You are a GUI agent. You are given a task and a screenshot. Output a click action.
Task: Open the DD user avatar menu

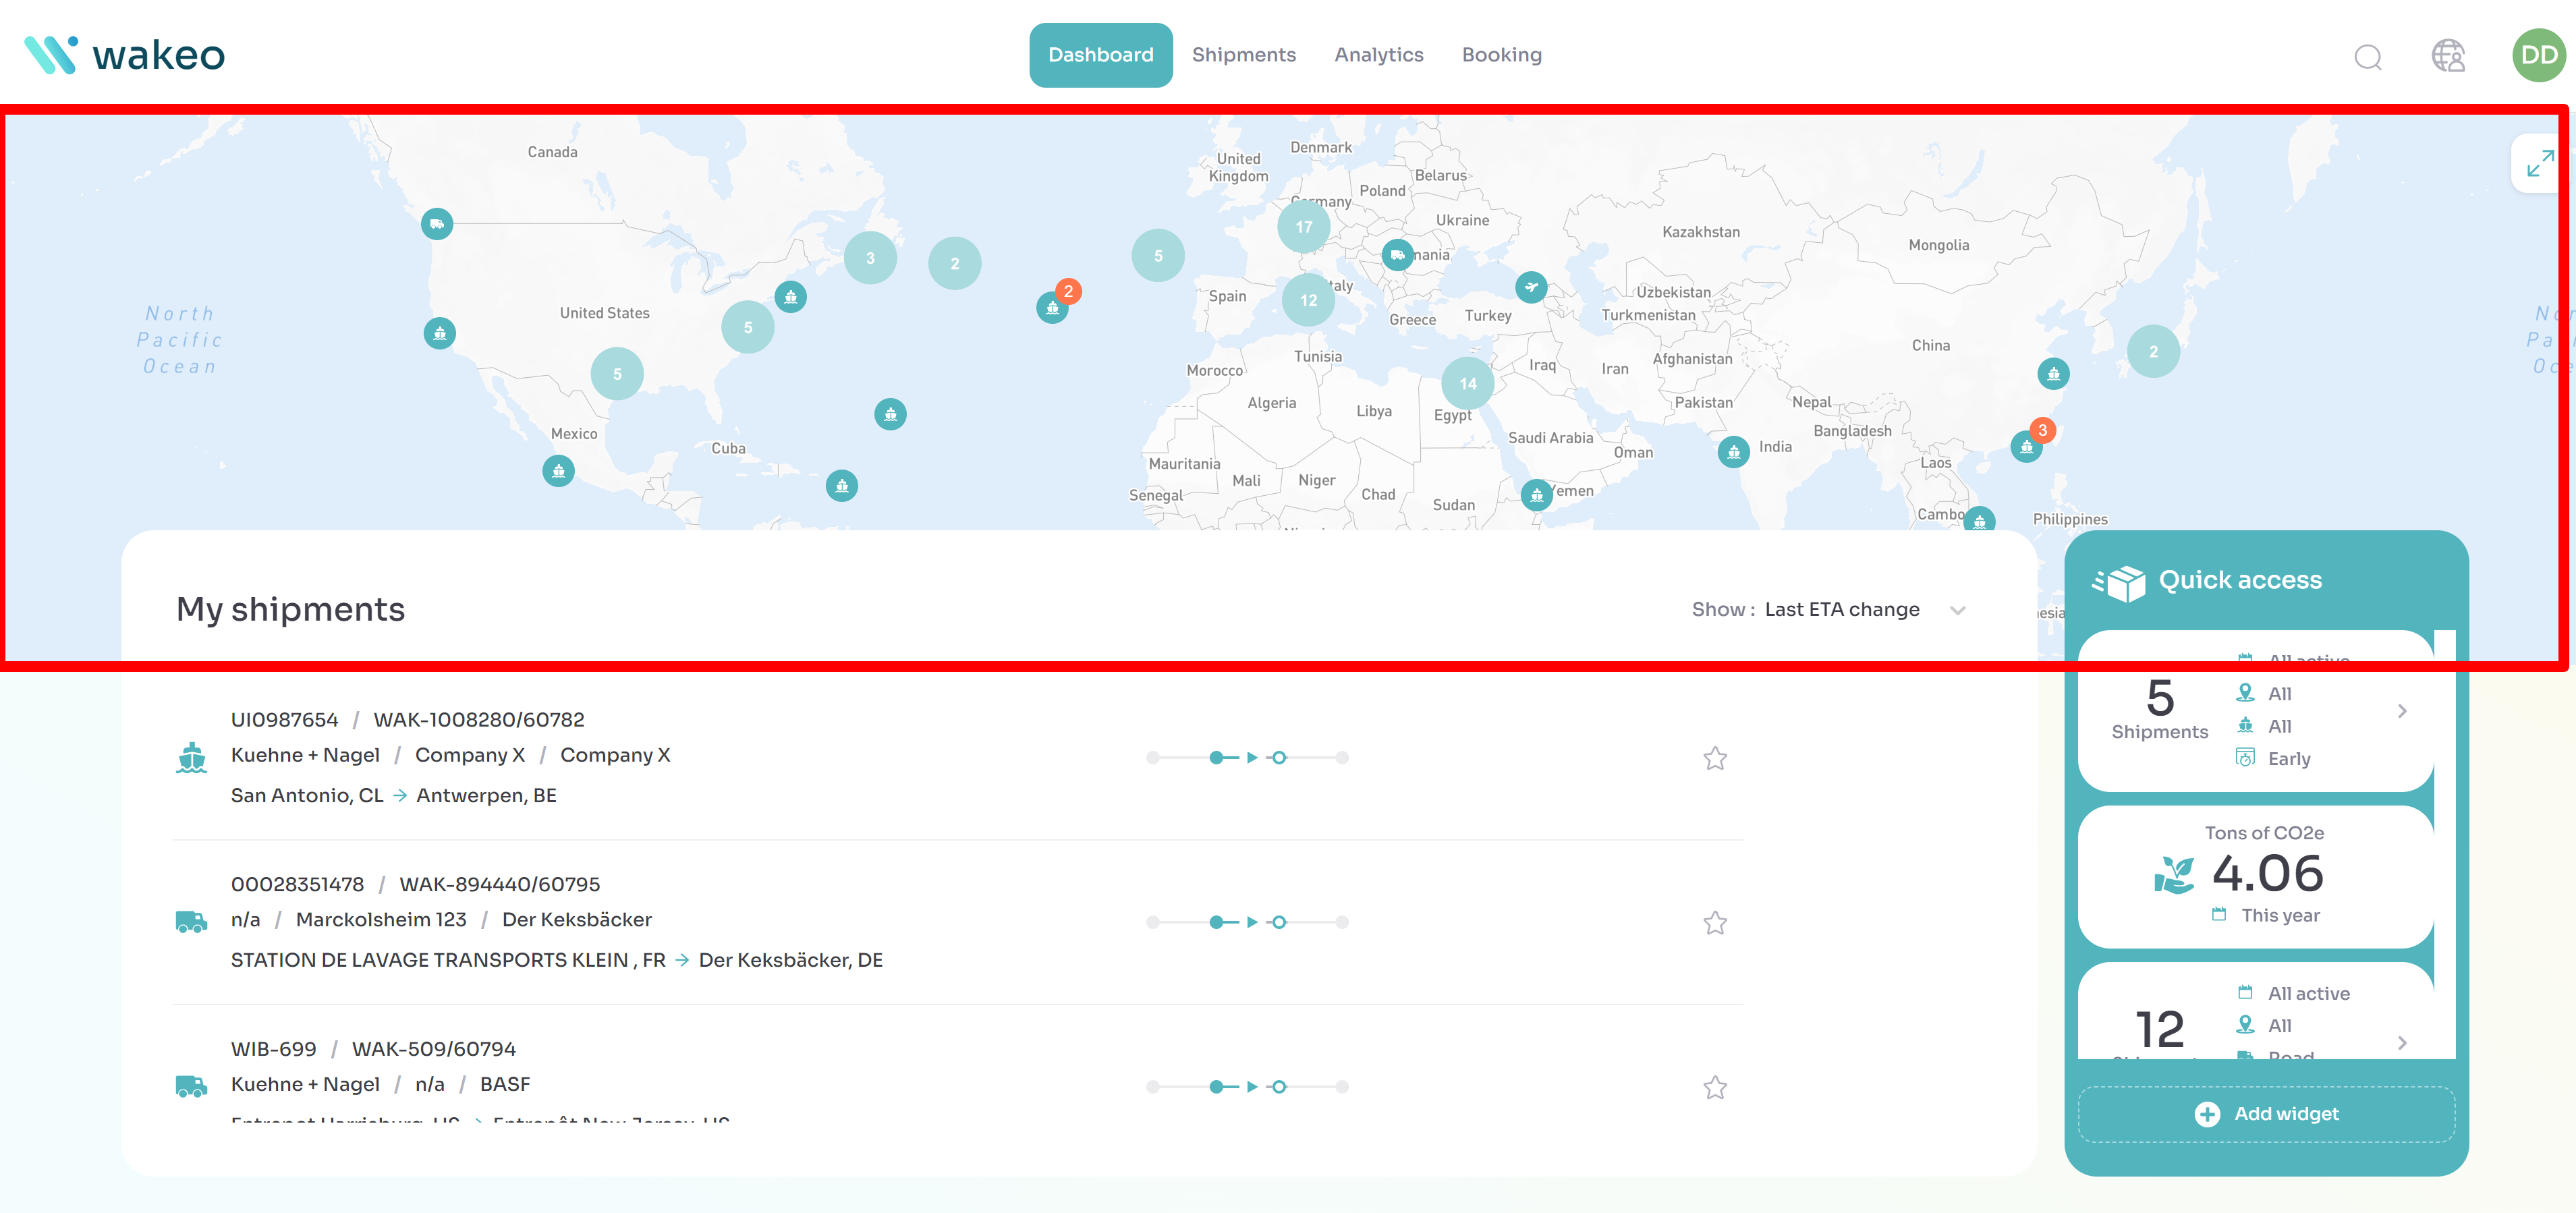2538,55
